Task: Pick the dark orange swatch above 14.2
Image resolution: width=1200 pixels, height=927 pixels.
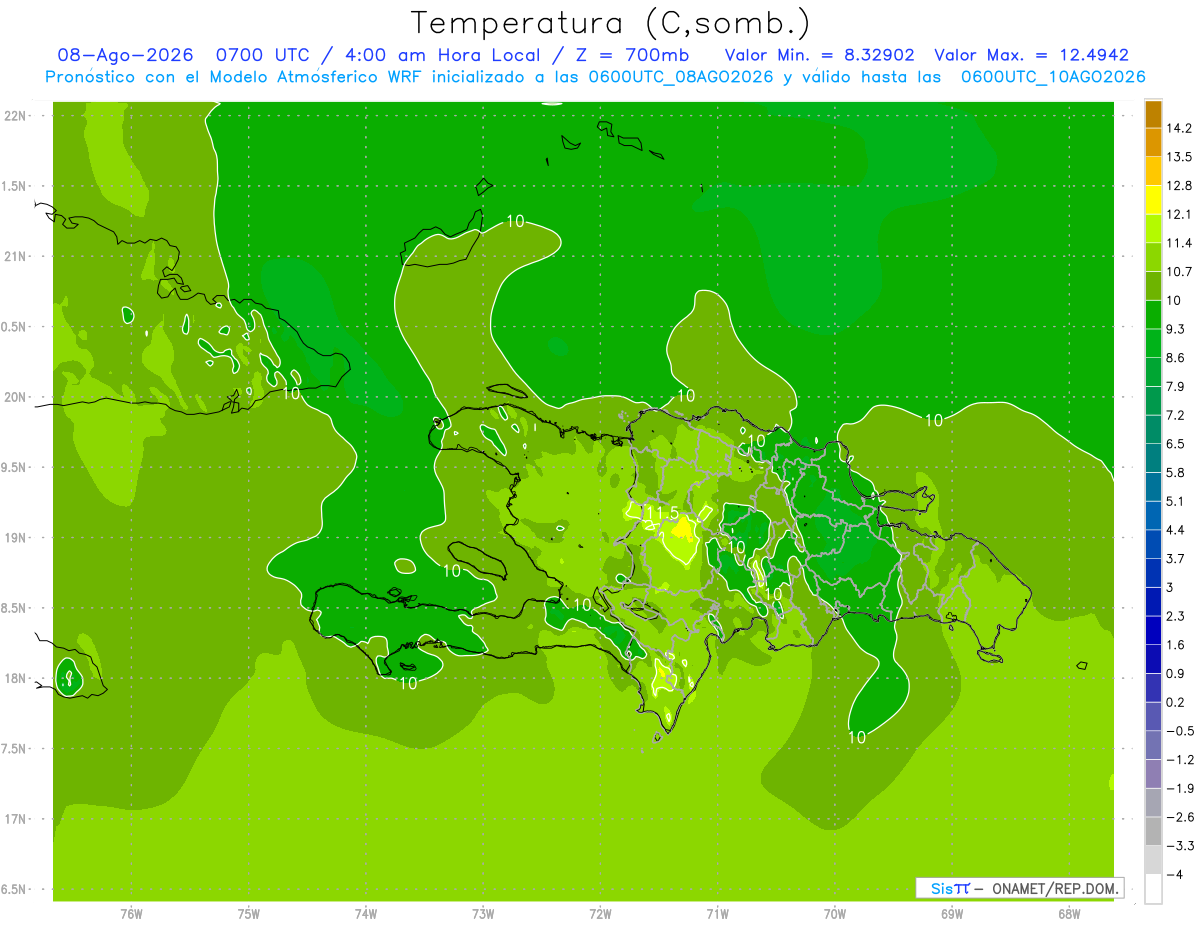Action: click(x=1153, y=114)
